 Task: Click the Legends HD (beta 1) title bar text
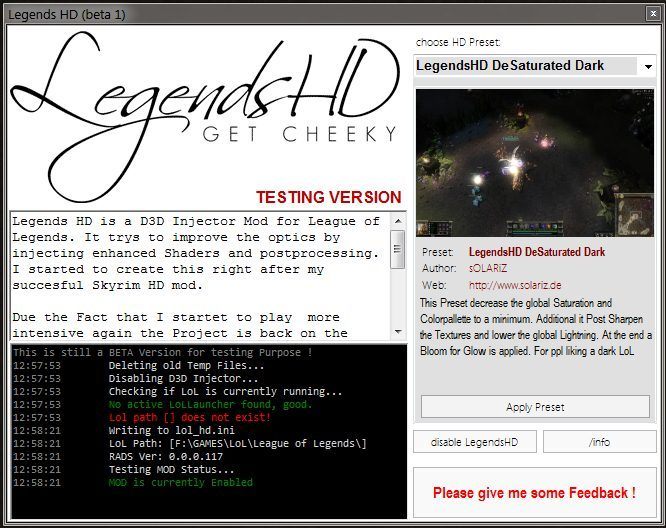(67, 14)
